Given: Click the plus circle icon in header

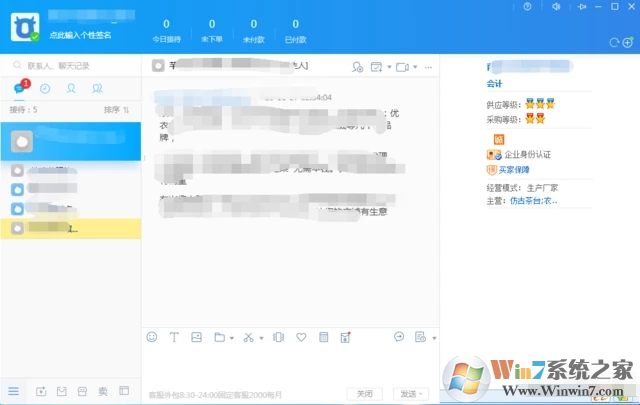Looking at the screenshot, I should 628,42.
